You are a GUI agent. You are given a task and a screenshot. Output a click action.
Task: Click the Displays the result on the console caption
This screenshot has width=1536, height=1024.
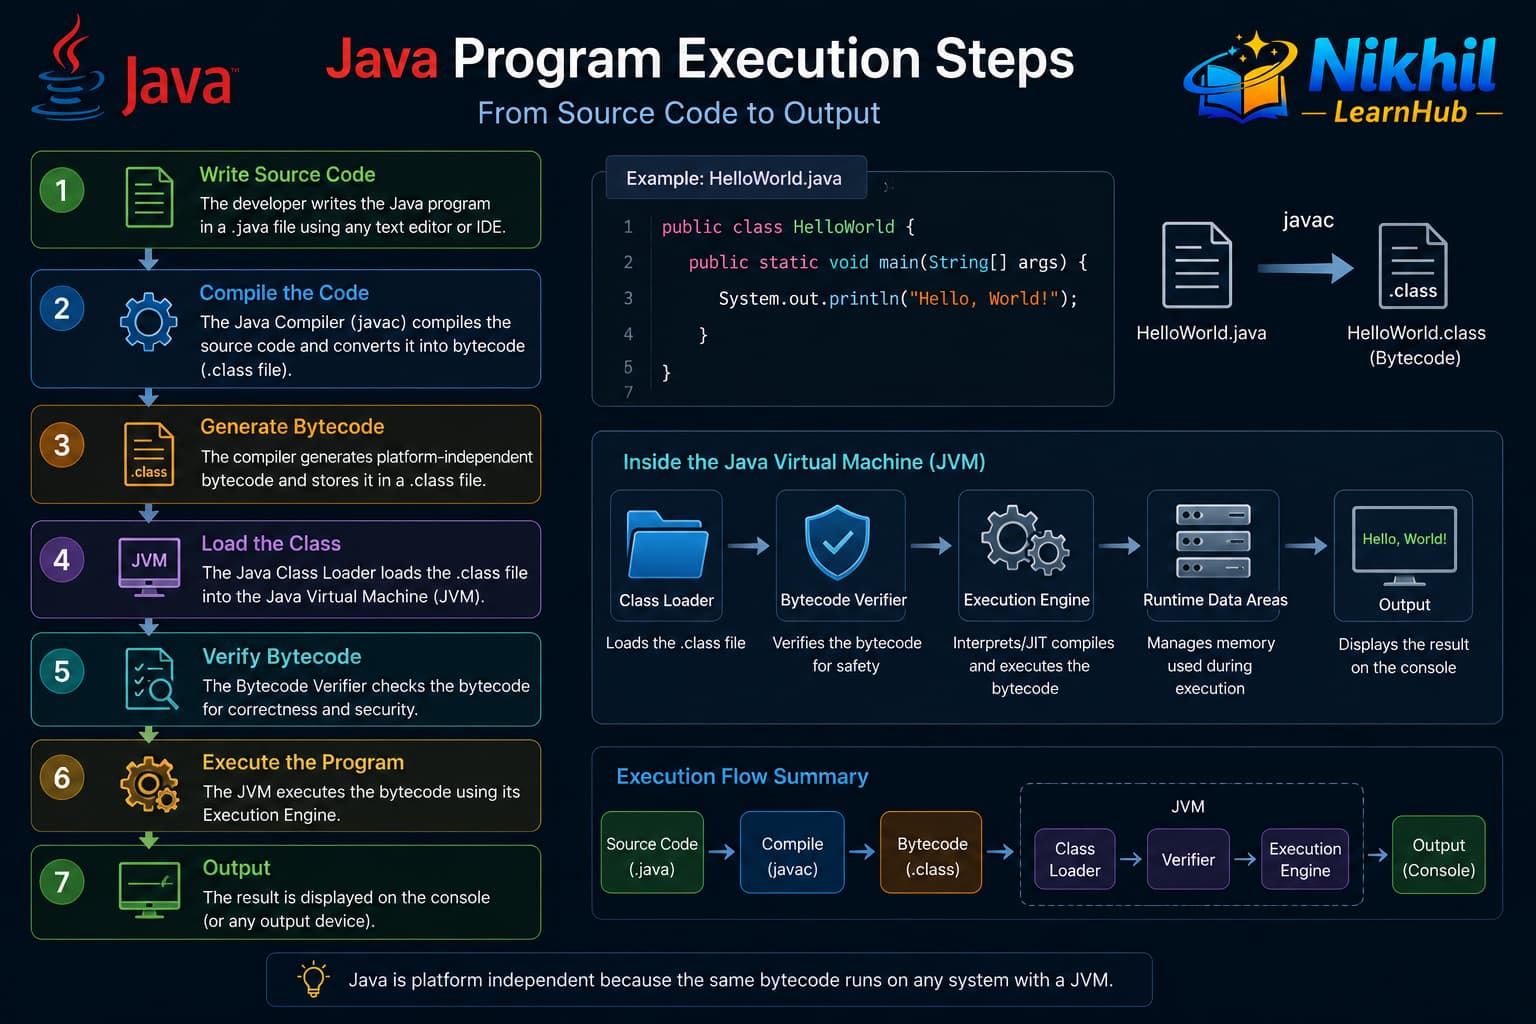[1404, 656]
